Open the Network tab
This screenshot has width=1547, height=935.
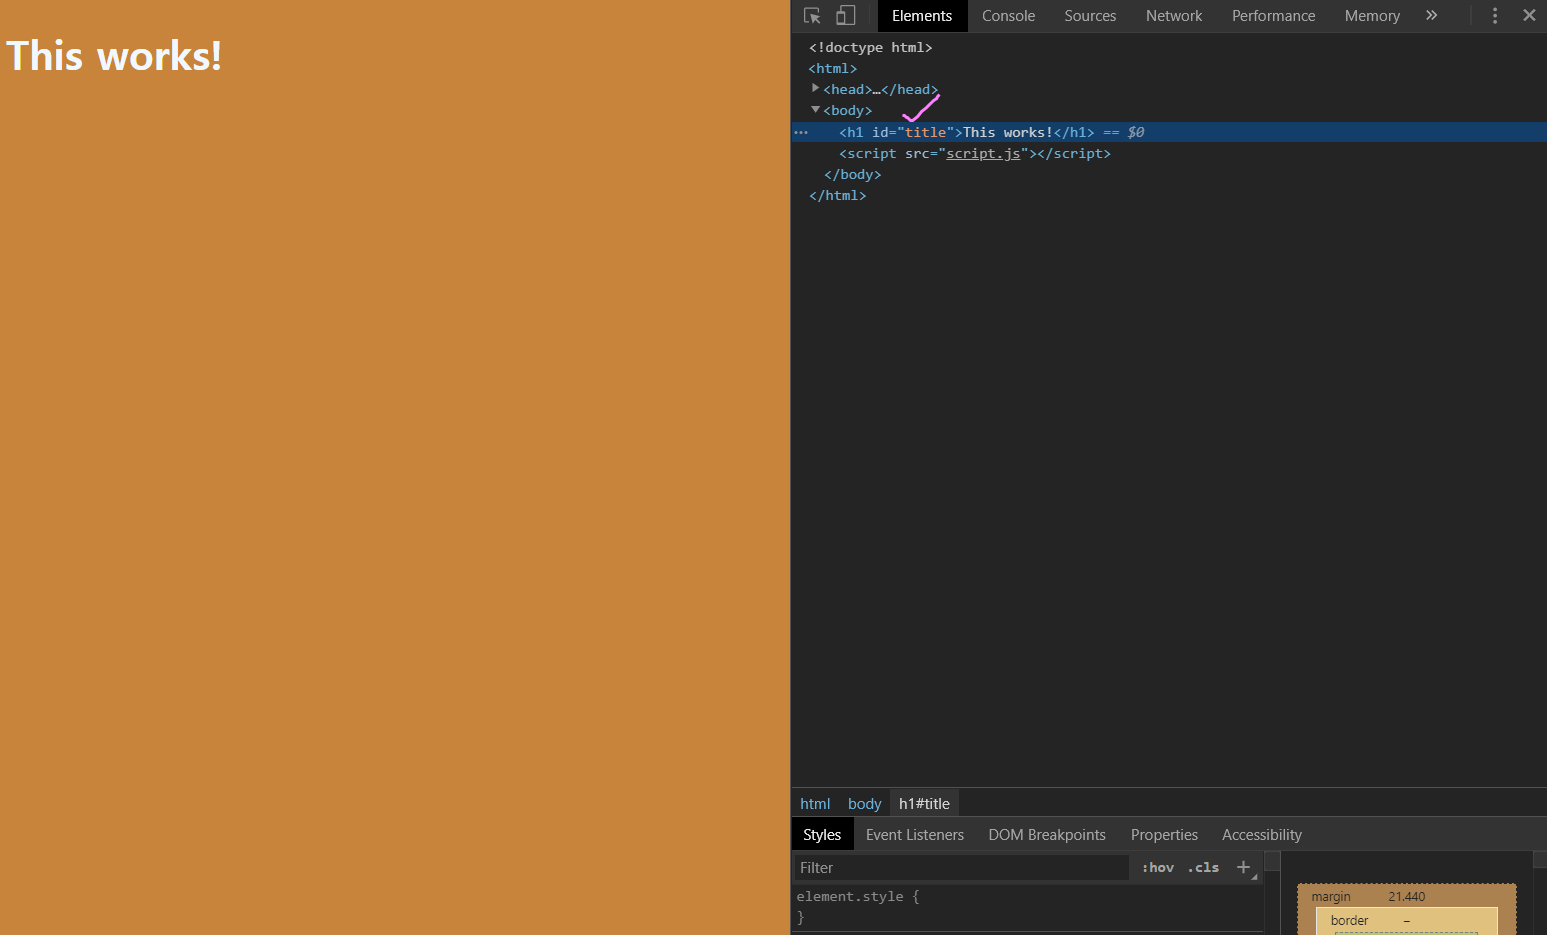point(1174,16)
